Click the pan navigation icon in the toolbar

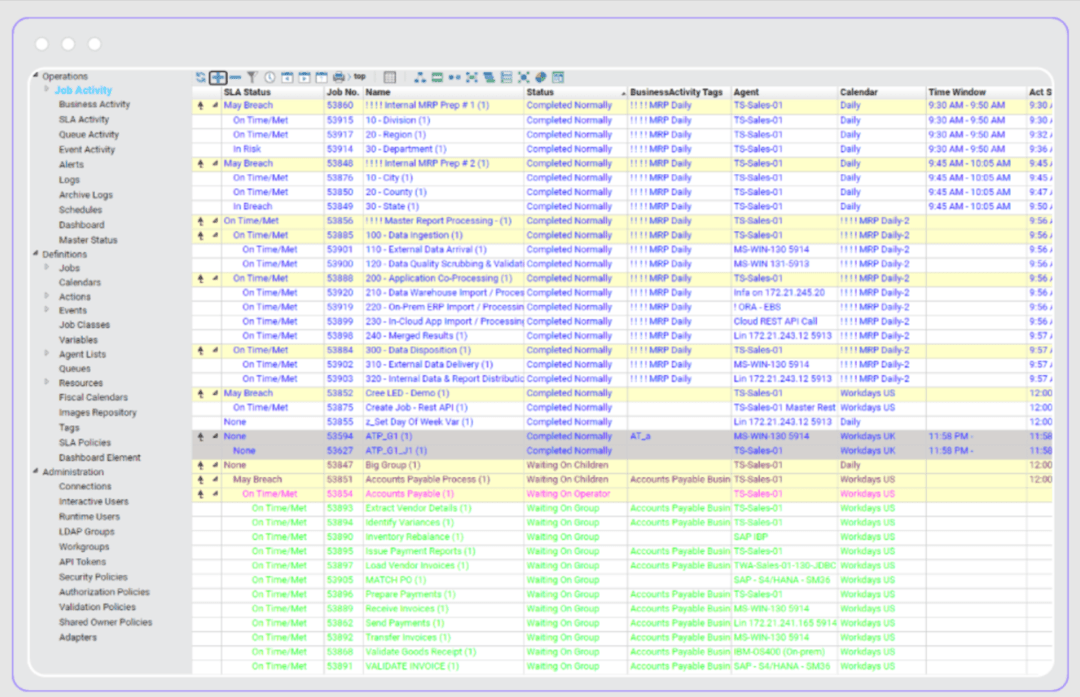tap(217, 77)
